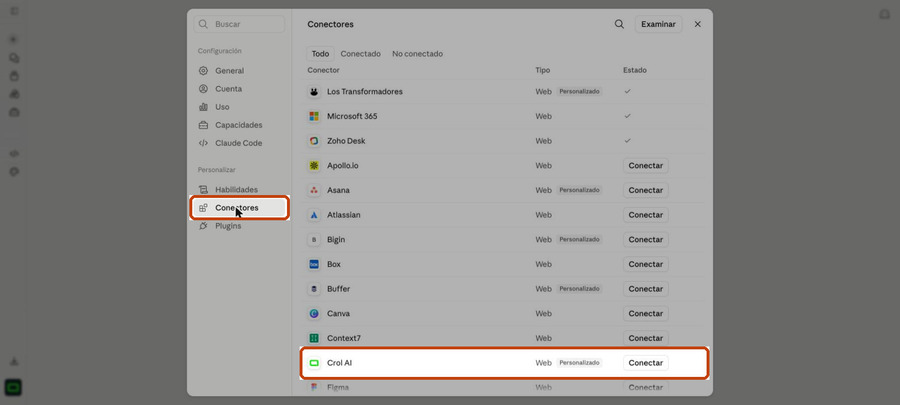
Task: Click the Tipo column header
Action: pos(543,71)
